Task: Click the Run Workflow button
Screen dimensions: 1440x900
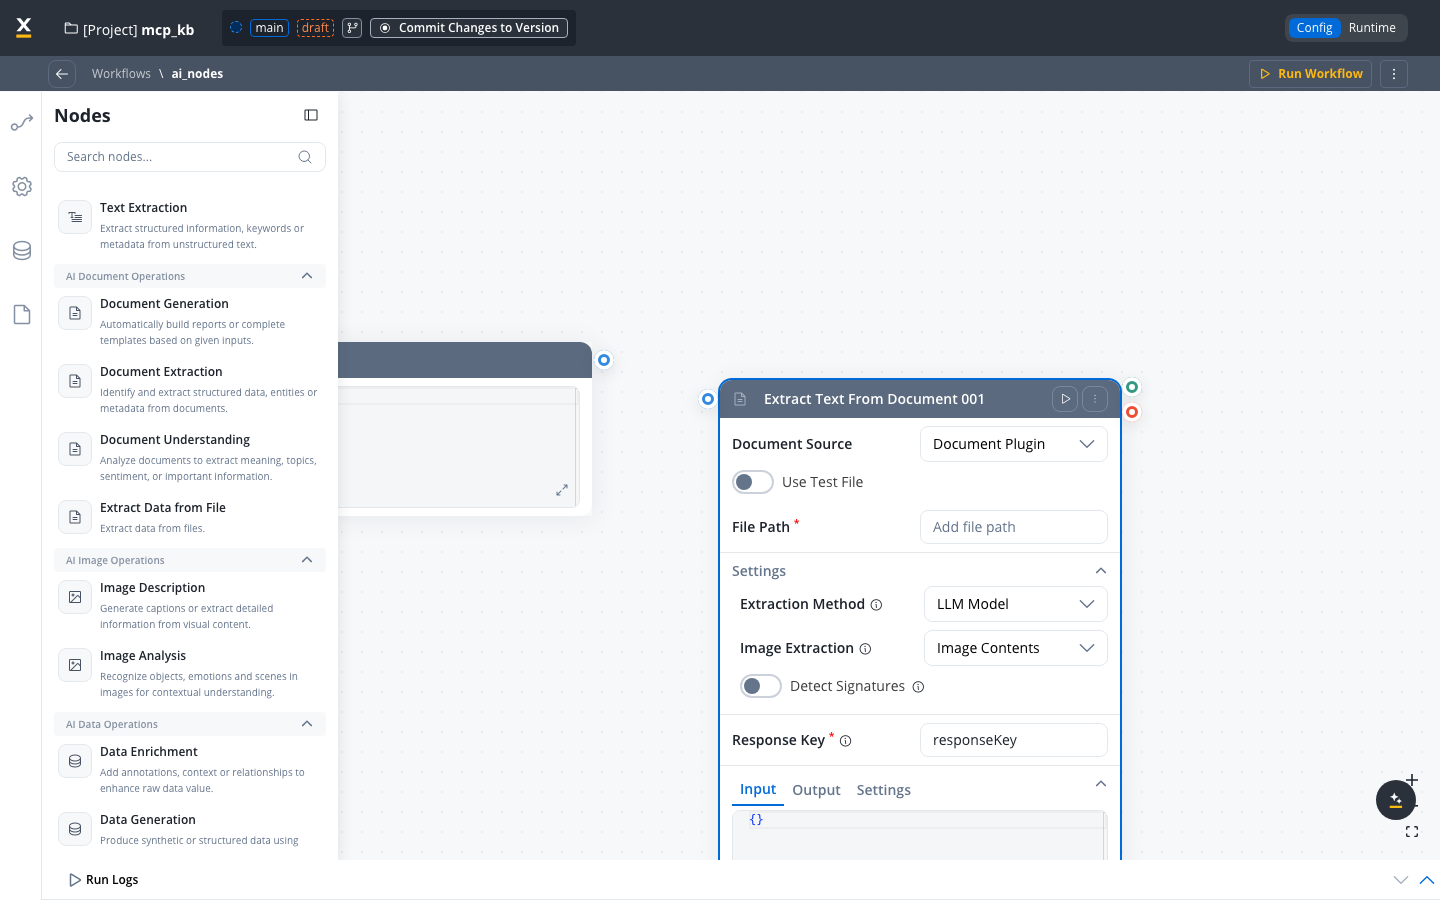Action: [1310, 74]
